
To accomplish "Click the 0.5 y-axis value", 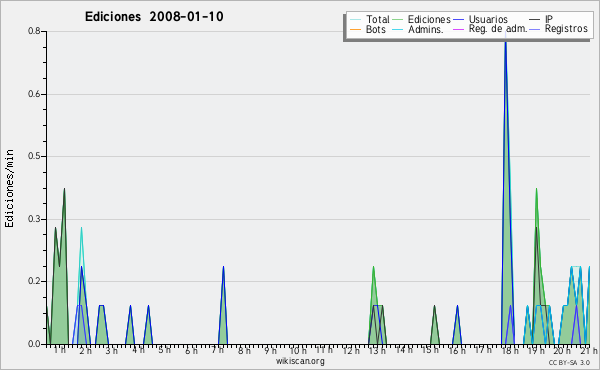I will pos(34,156).
